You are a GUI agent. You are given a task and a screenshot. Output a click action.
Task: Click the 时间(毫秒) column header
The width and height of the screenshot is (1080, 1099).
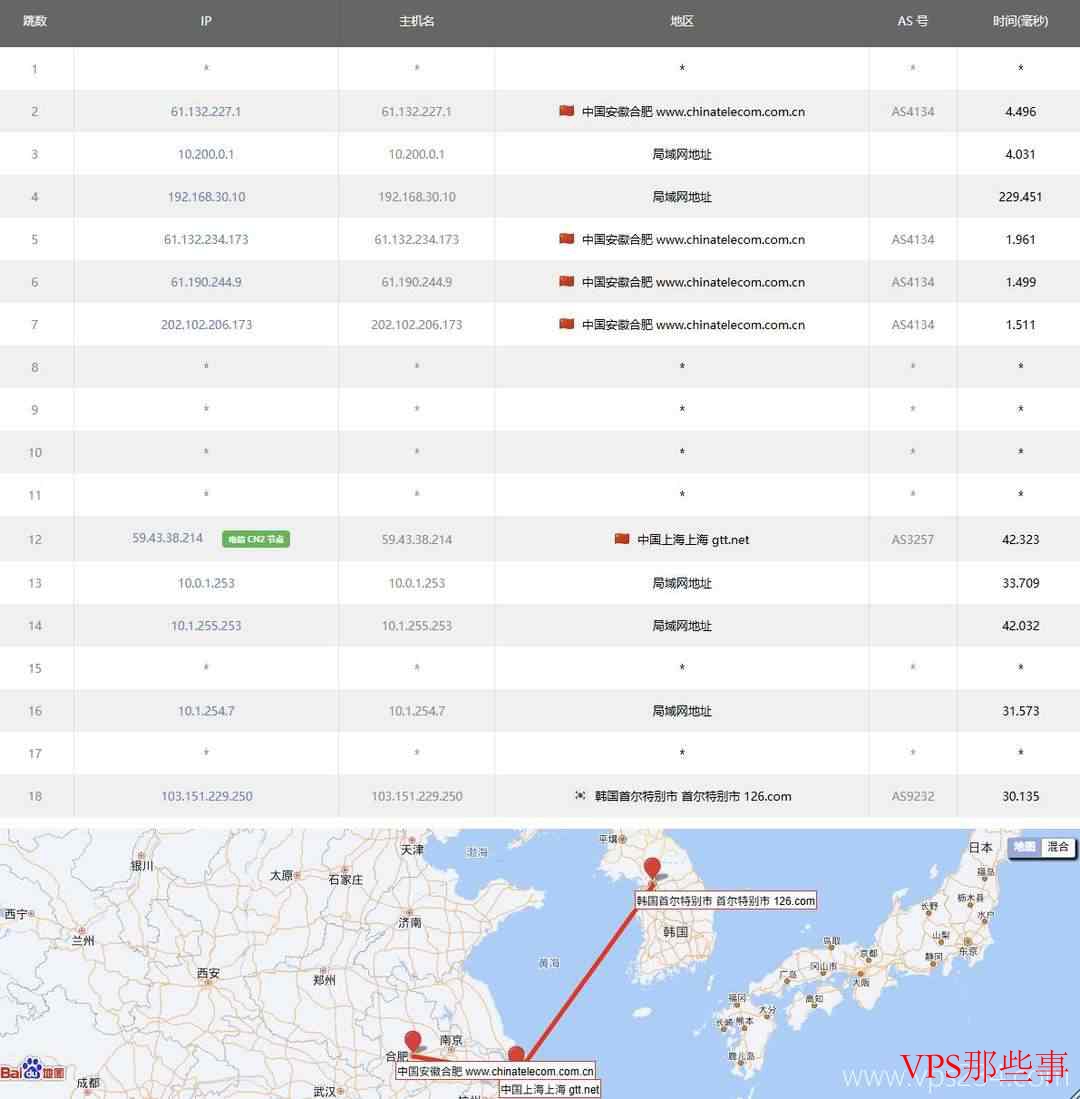point(1020,21)
